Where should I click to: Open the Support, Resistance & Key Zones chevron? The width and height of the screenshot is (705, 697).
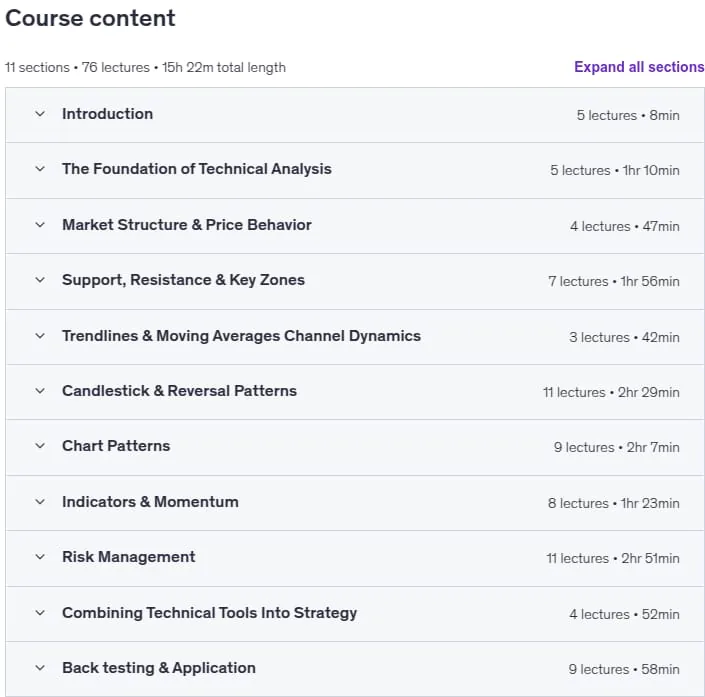[x=40, y=280]
